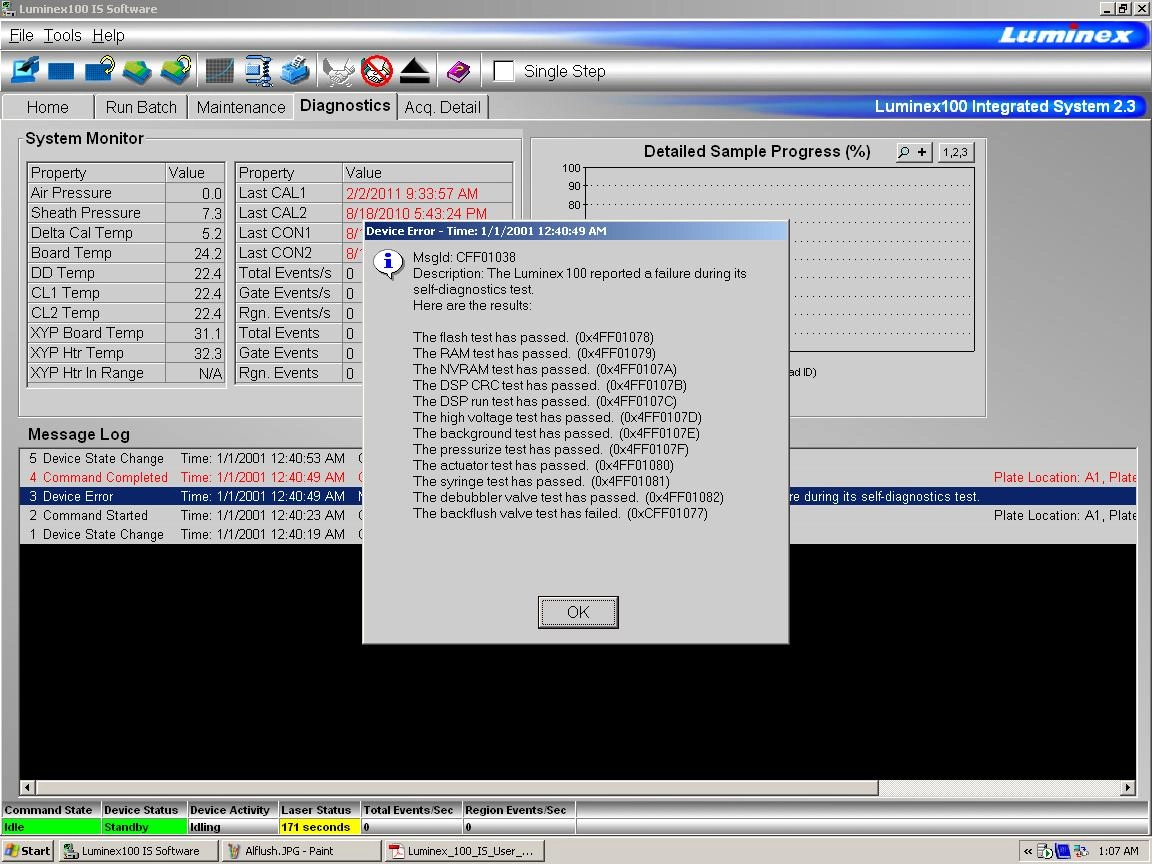Click the message log right scroll arrow
The image size is (1152, 864).
pos(1128,787)
